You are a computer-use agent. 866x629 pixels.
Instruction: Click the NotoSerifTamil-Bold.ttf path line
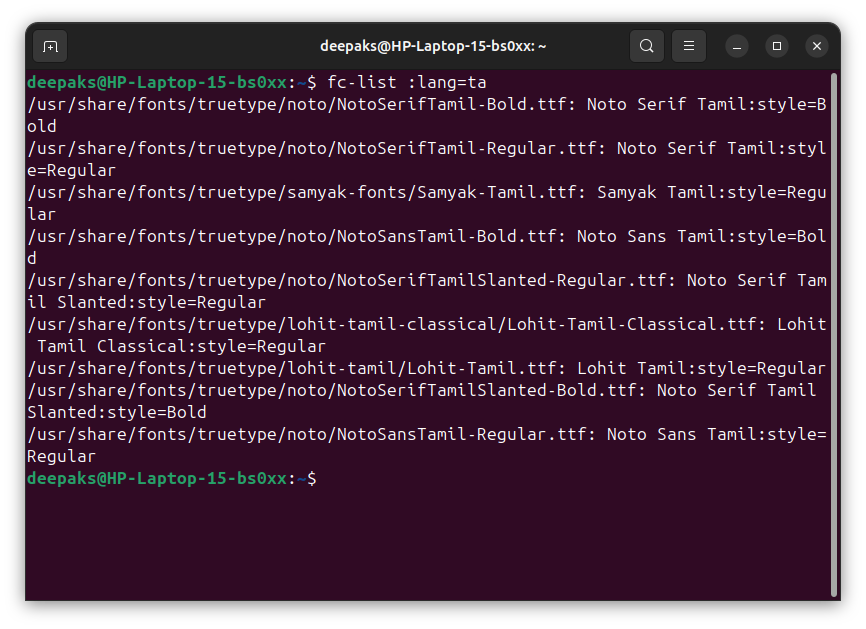tap(426, 115)
